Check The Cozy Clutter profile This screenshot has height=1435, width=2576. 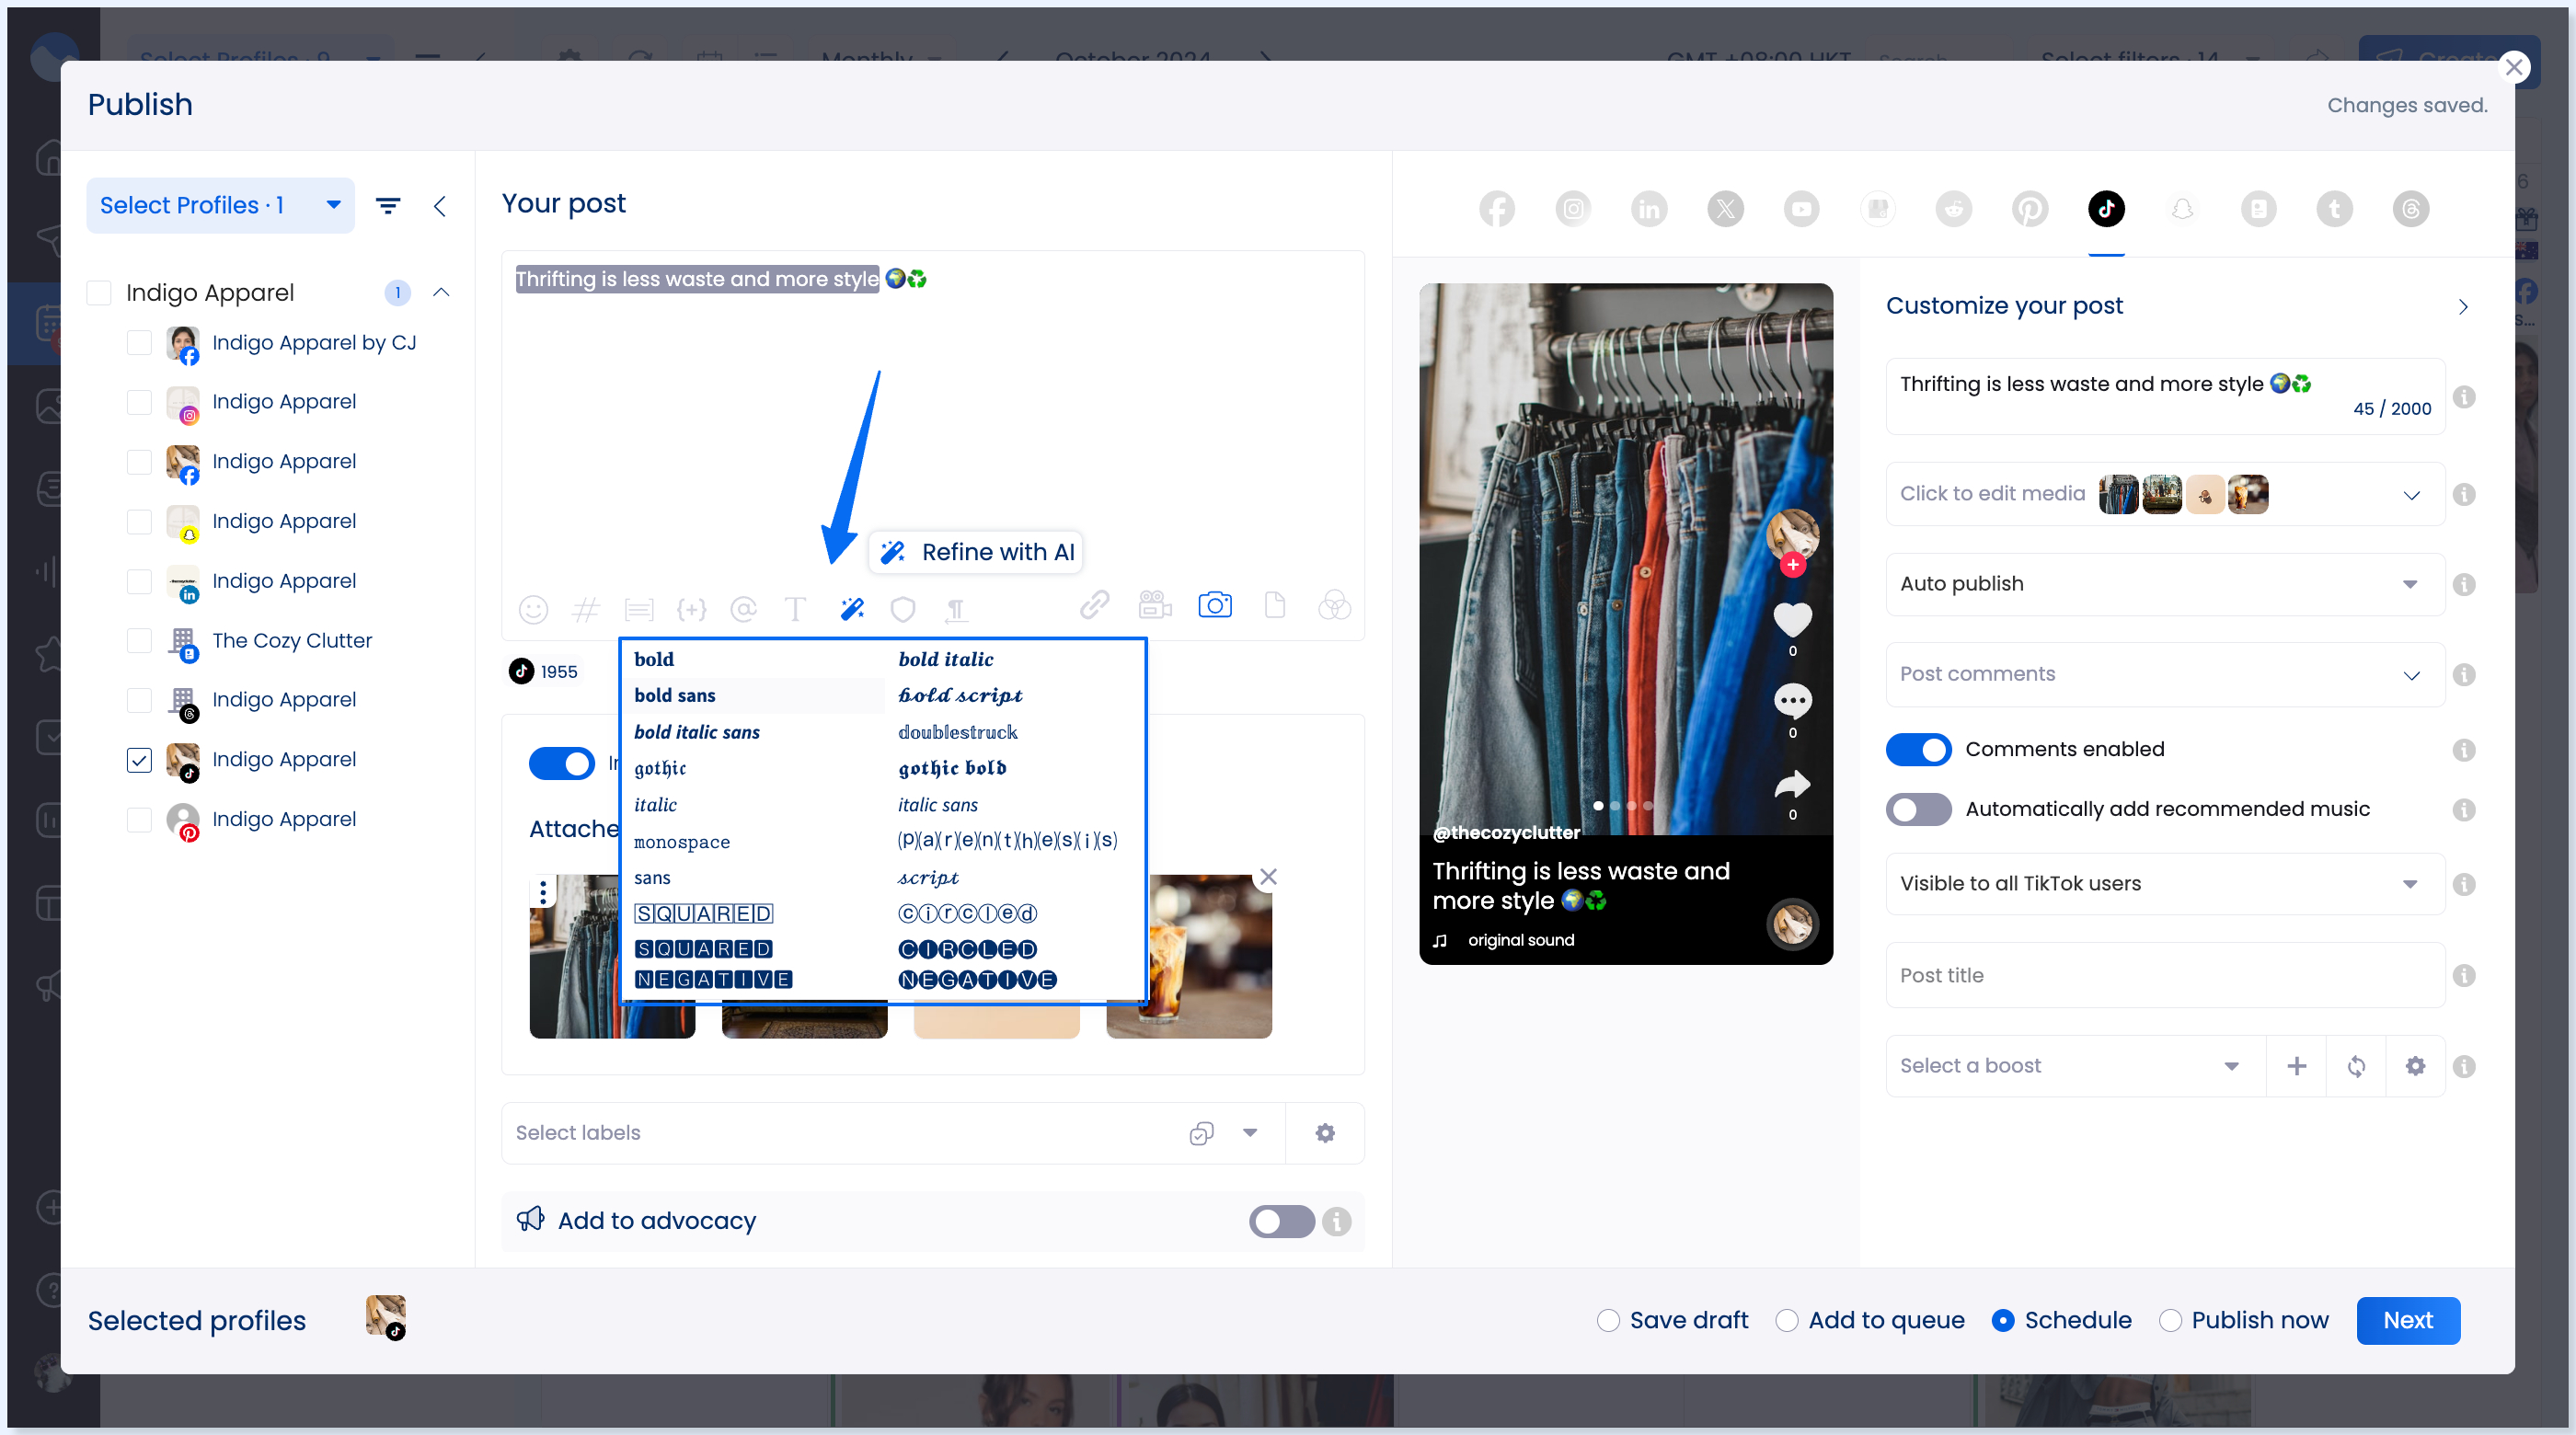tap(139, 641)
